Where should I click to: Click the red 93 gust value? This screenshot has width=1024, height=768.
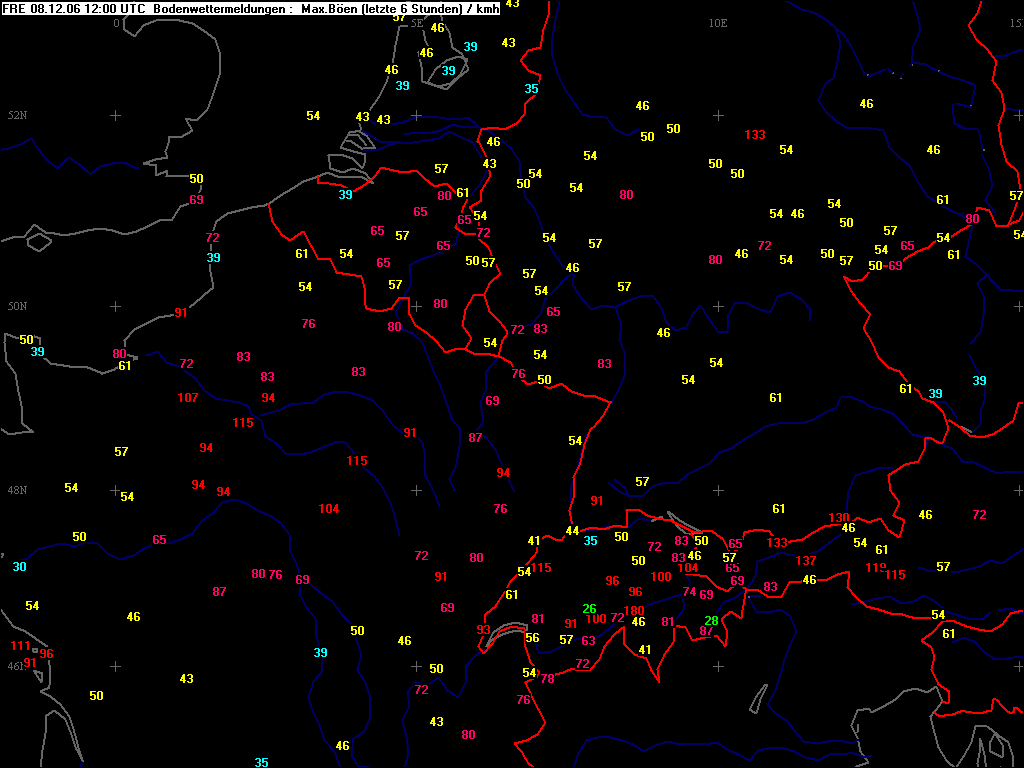tap(484, 630)
